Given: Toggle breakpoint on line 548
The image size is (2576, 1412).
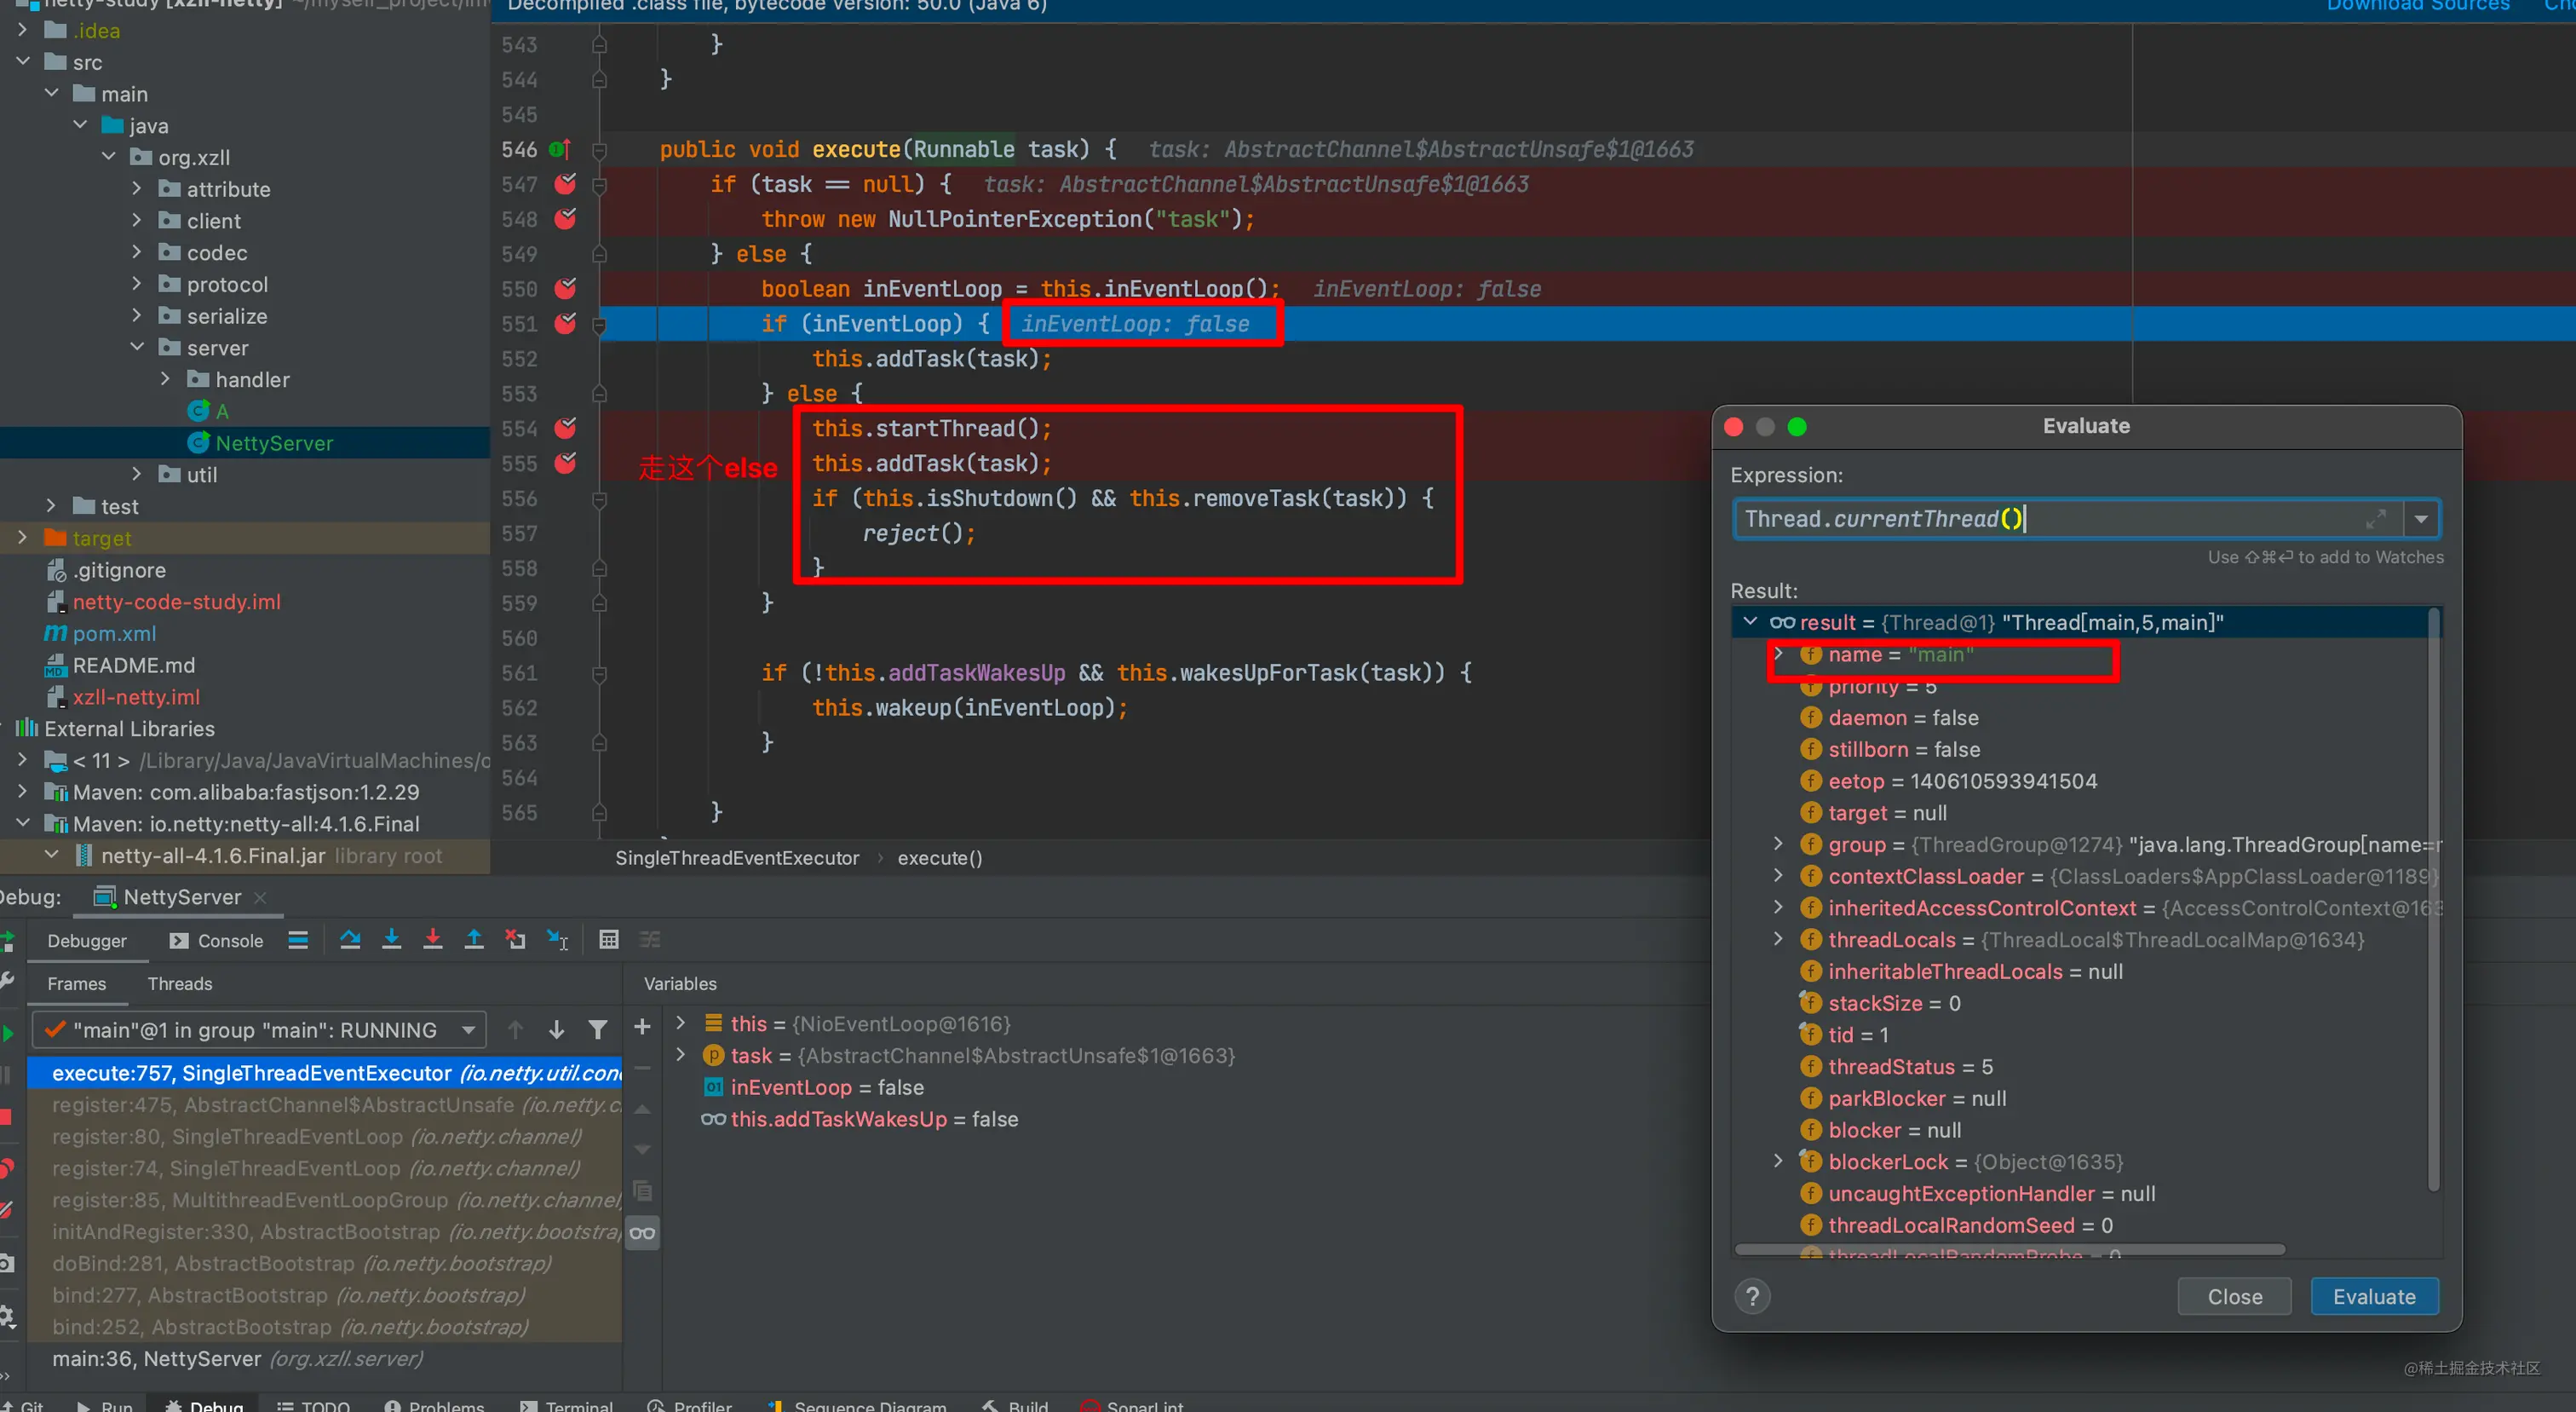Looking at the screenshot, I should click(x=565, y=219).
